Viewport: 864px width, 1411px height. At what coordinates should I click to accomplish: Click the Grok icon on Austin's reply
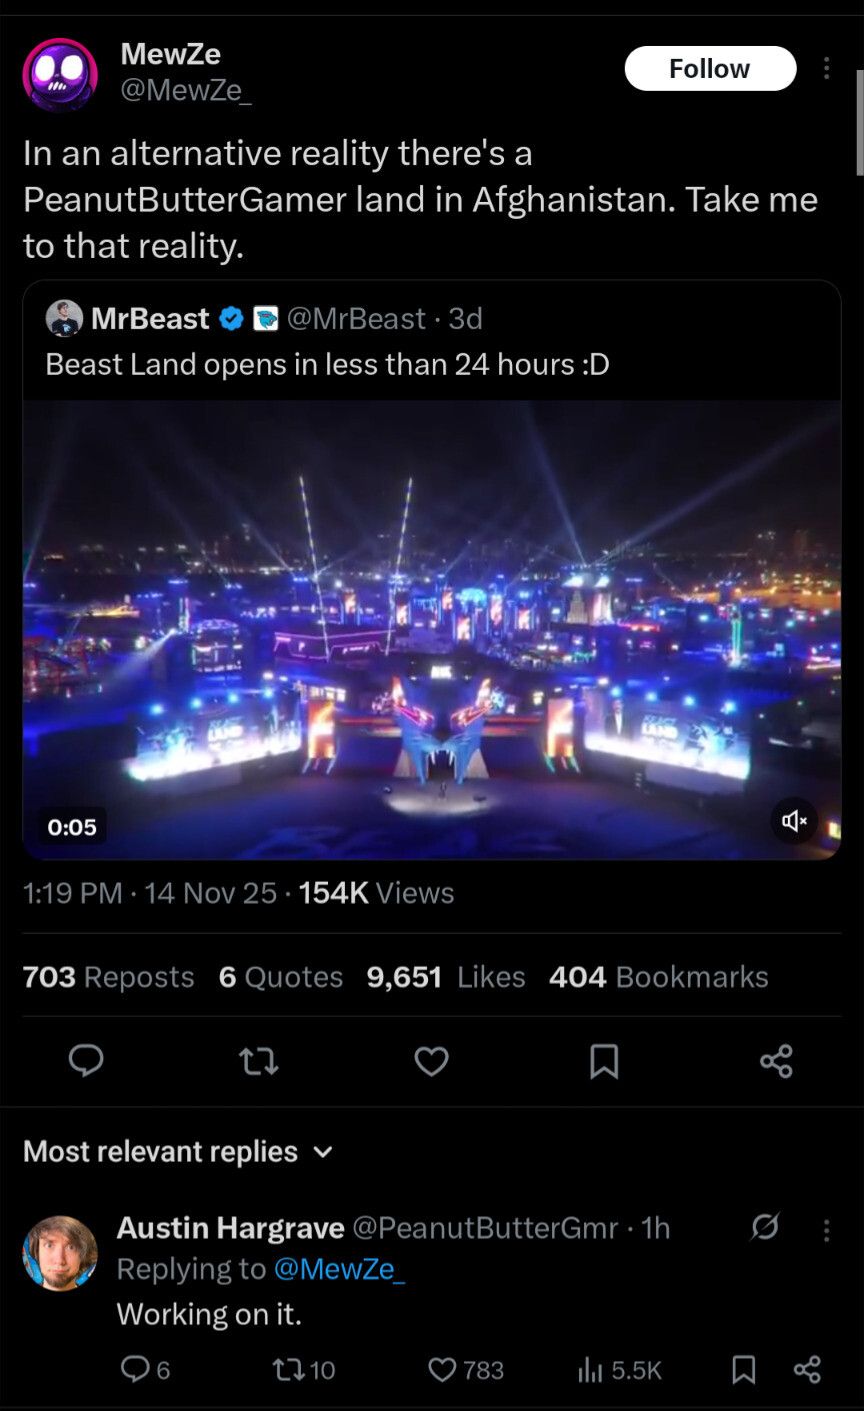click(x=765, y=1227)
